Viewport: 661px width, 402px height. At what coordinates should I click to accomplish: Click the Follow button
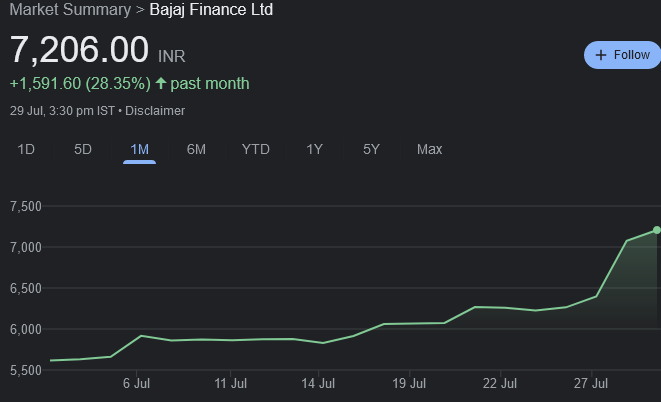(x=622, y=55)
